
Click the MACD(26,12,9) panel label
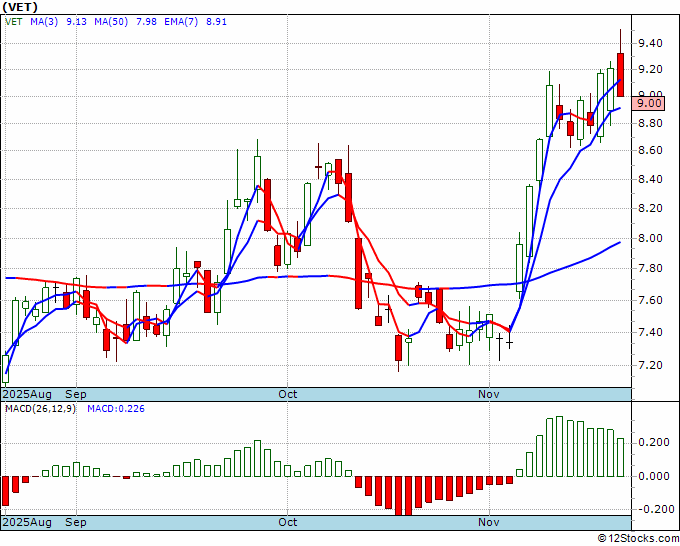tap(40, 409)
